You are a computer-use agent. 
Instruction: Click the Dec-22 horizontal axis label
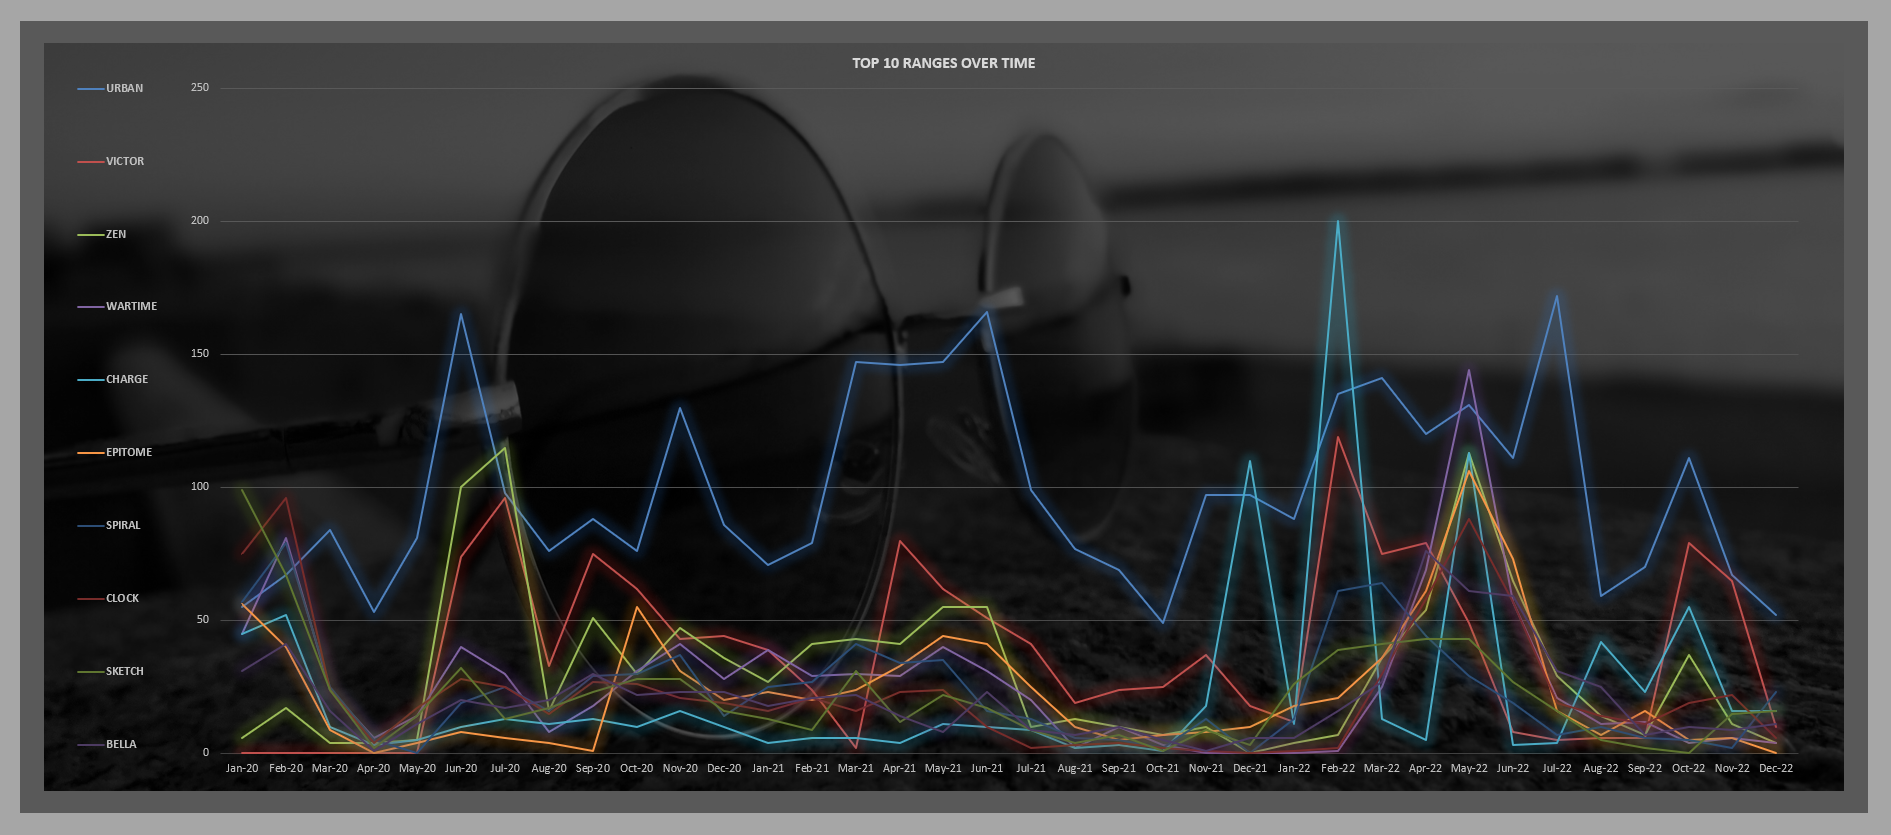[x=1776, y=768]
